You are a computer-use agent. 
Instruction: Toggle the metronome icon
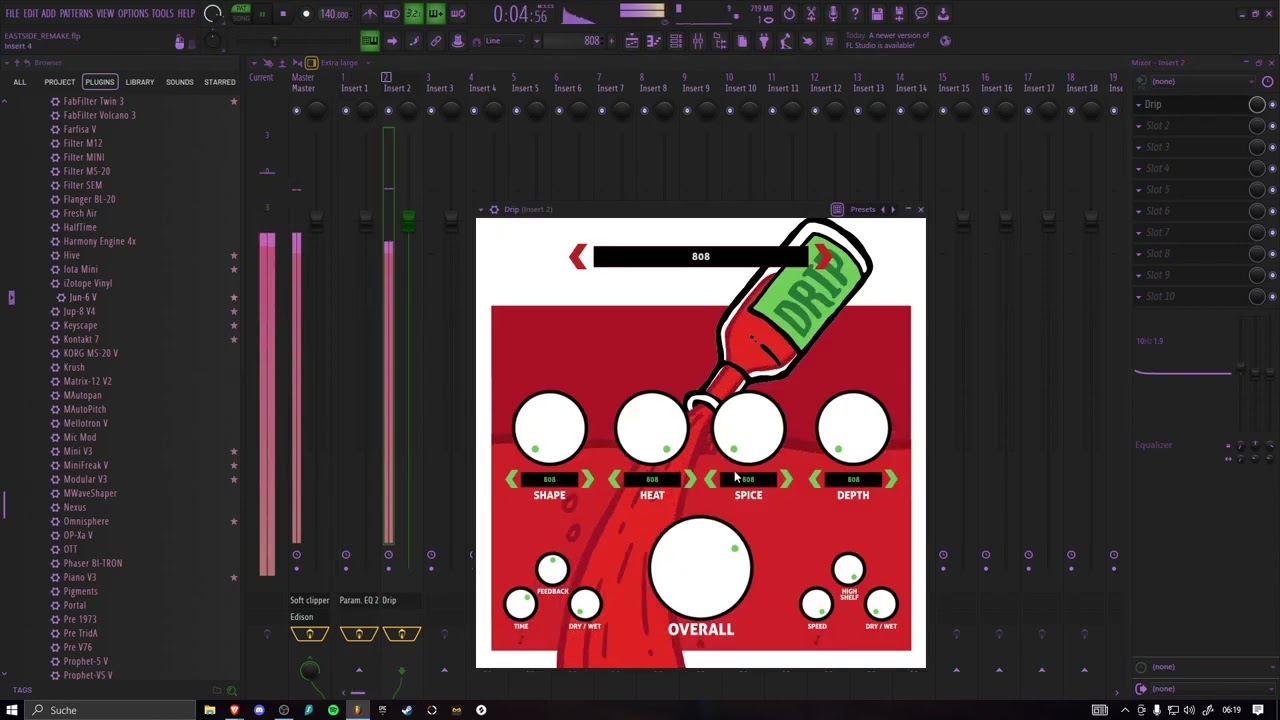[x=370, y=14]
